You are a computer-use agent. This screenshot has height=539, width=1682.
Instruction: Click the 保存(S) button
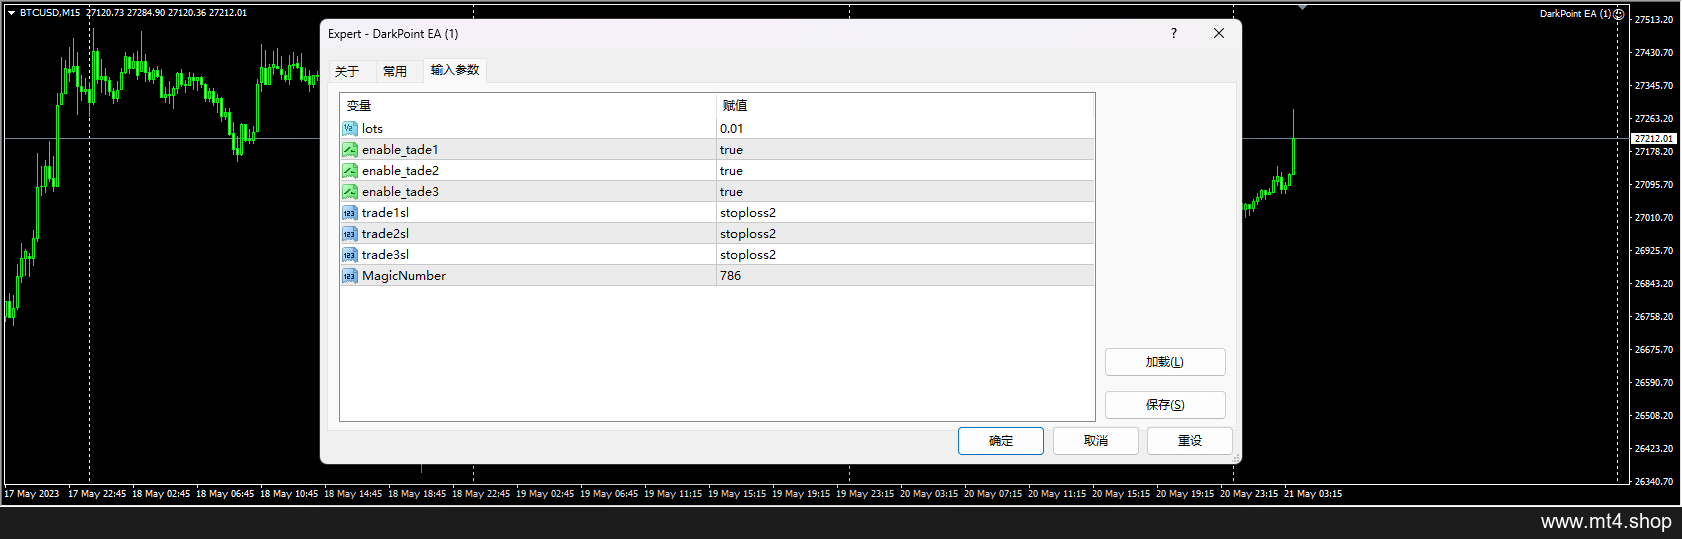point(1165,405)
